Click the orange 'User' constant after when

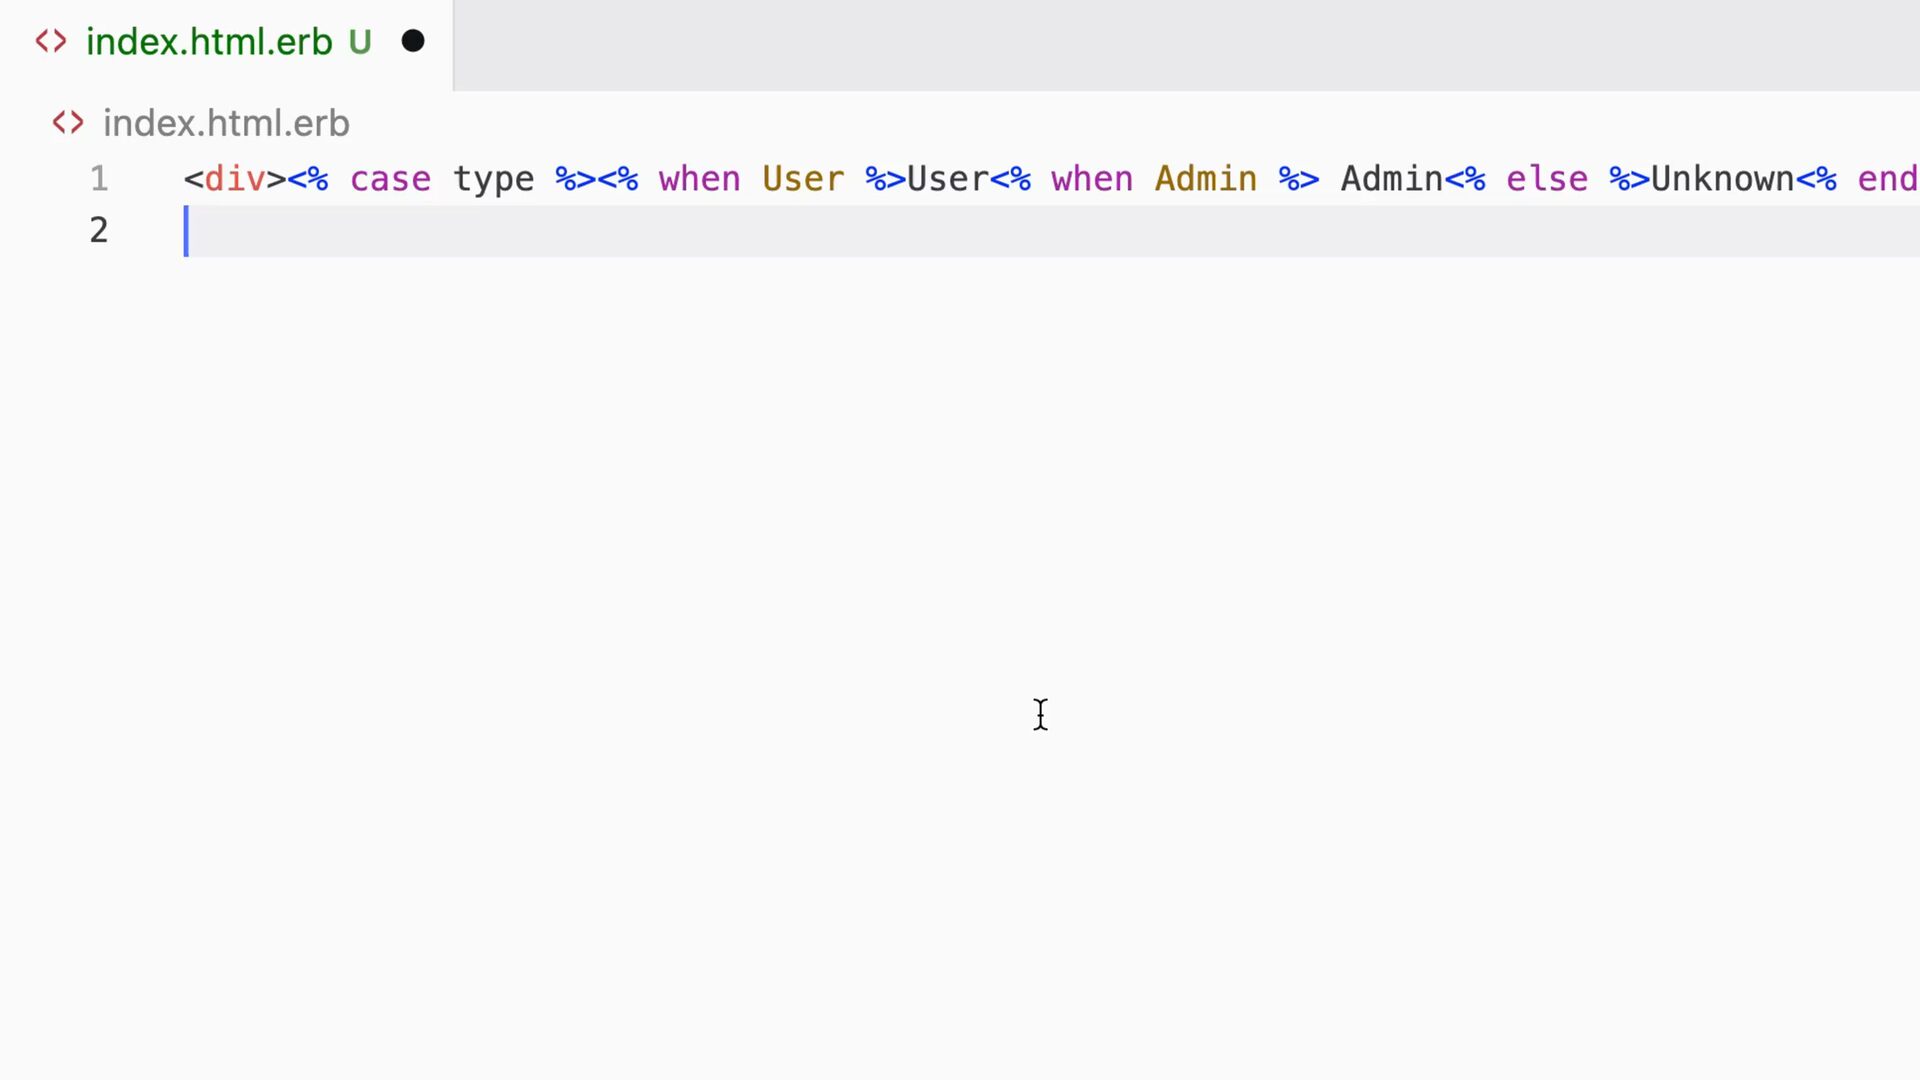(803, 179)
